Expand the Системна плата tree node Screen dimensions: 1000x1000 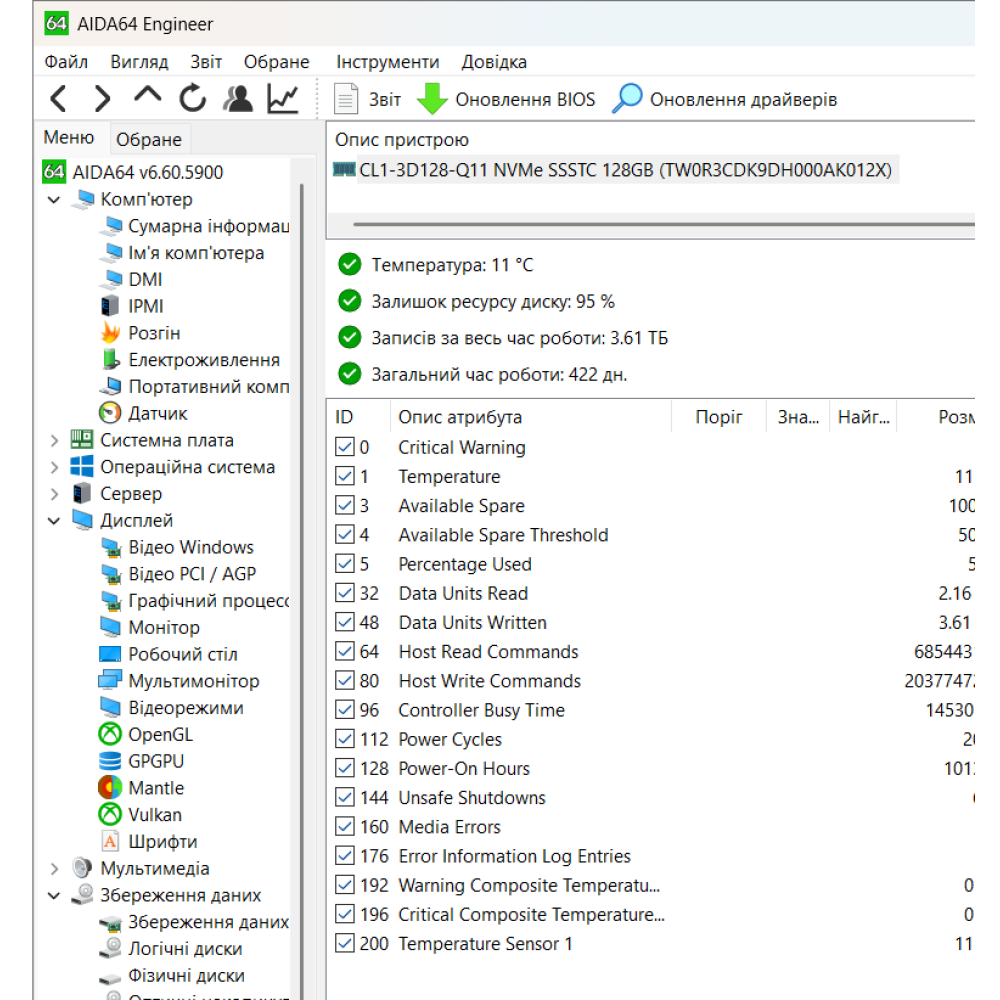pyautogui.click(x=54, y=440)
